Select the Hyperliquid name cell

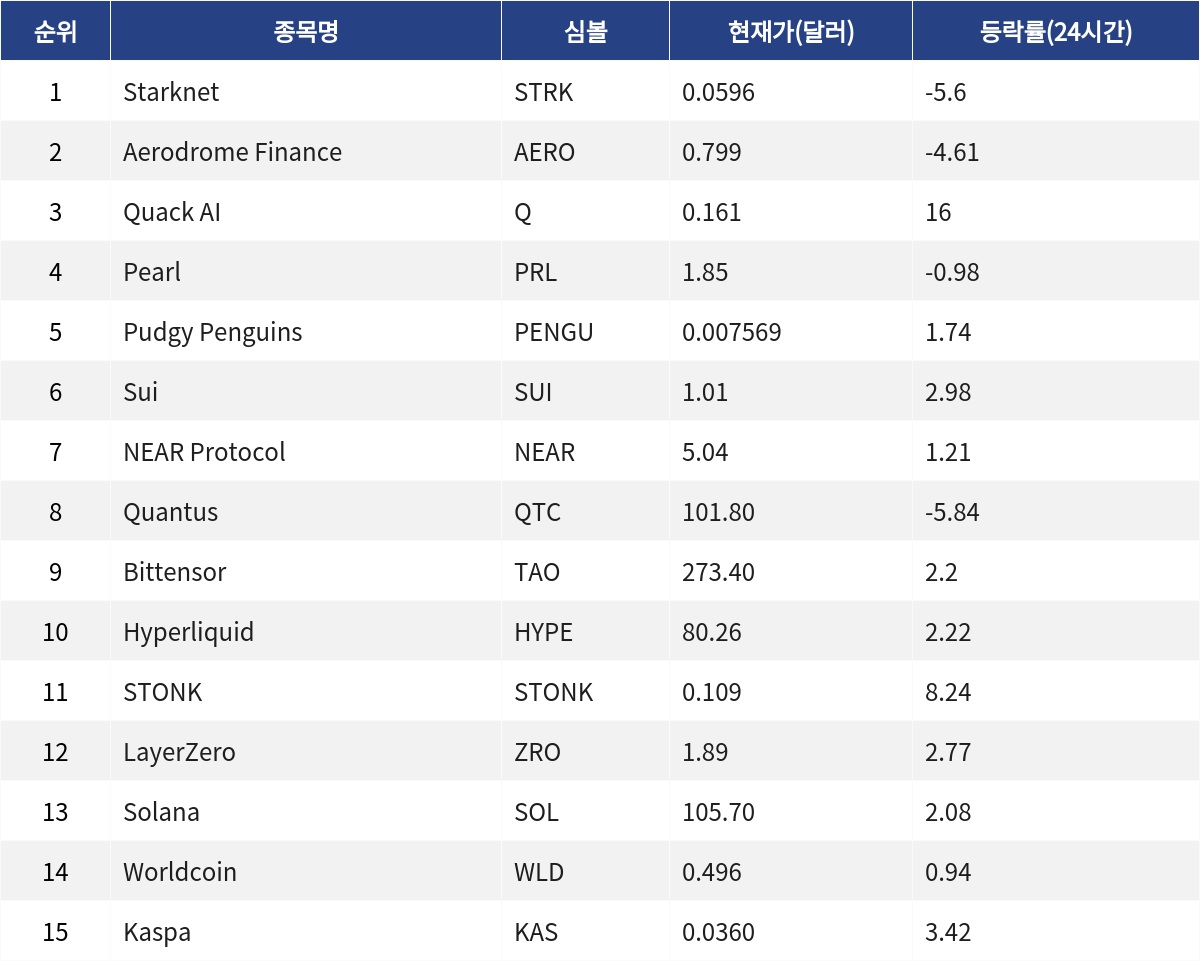tap(306, 632)
